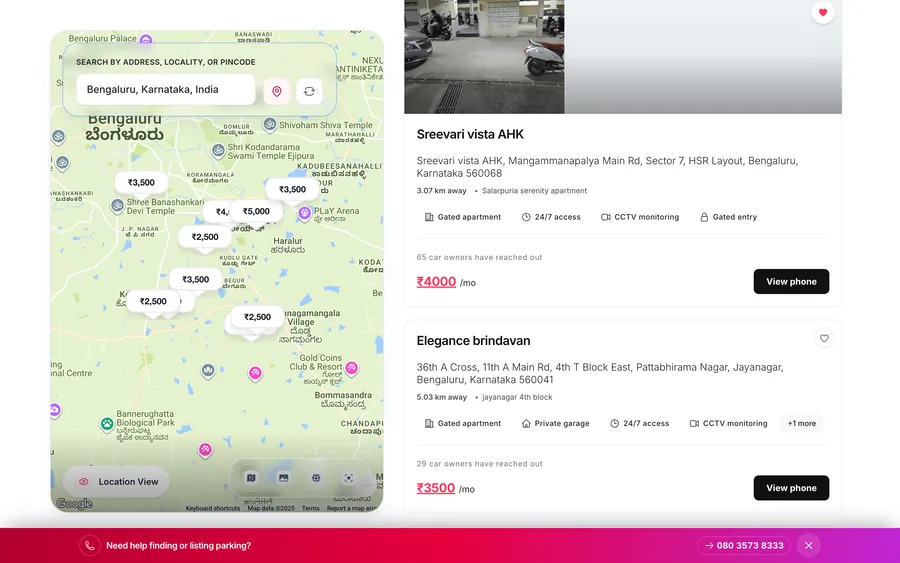Click the location pin icon beside search
Image resolution: width=900 pixels, height=563 pixels.
click(x=277, y=91)
